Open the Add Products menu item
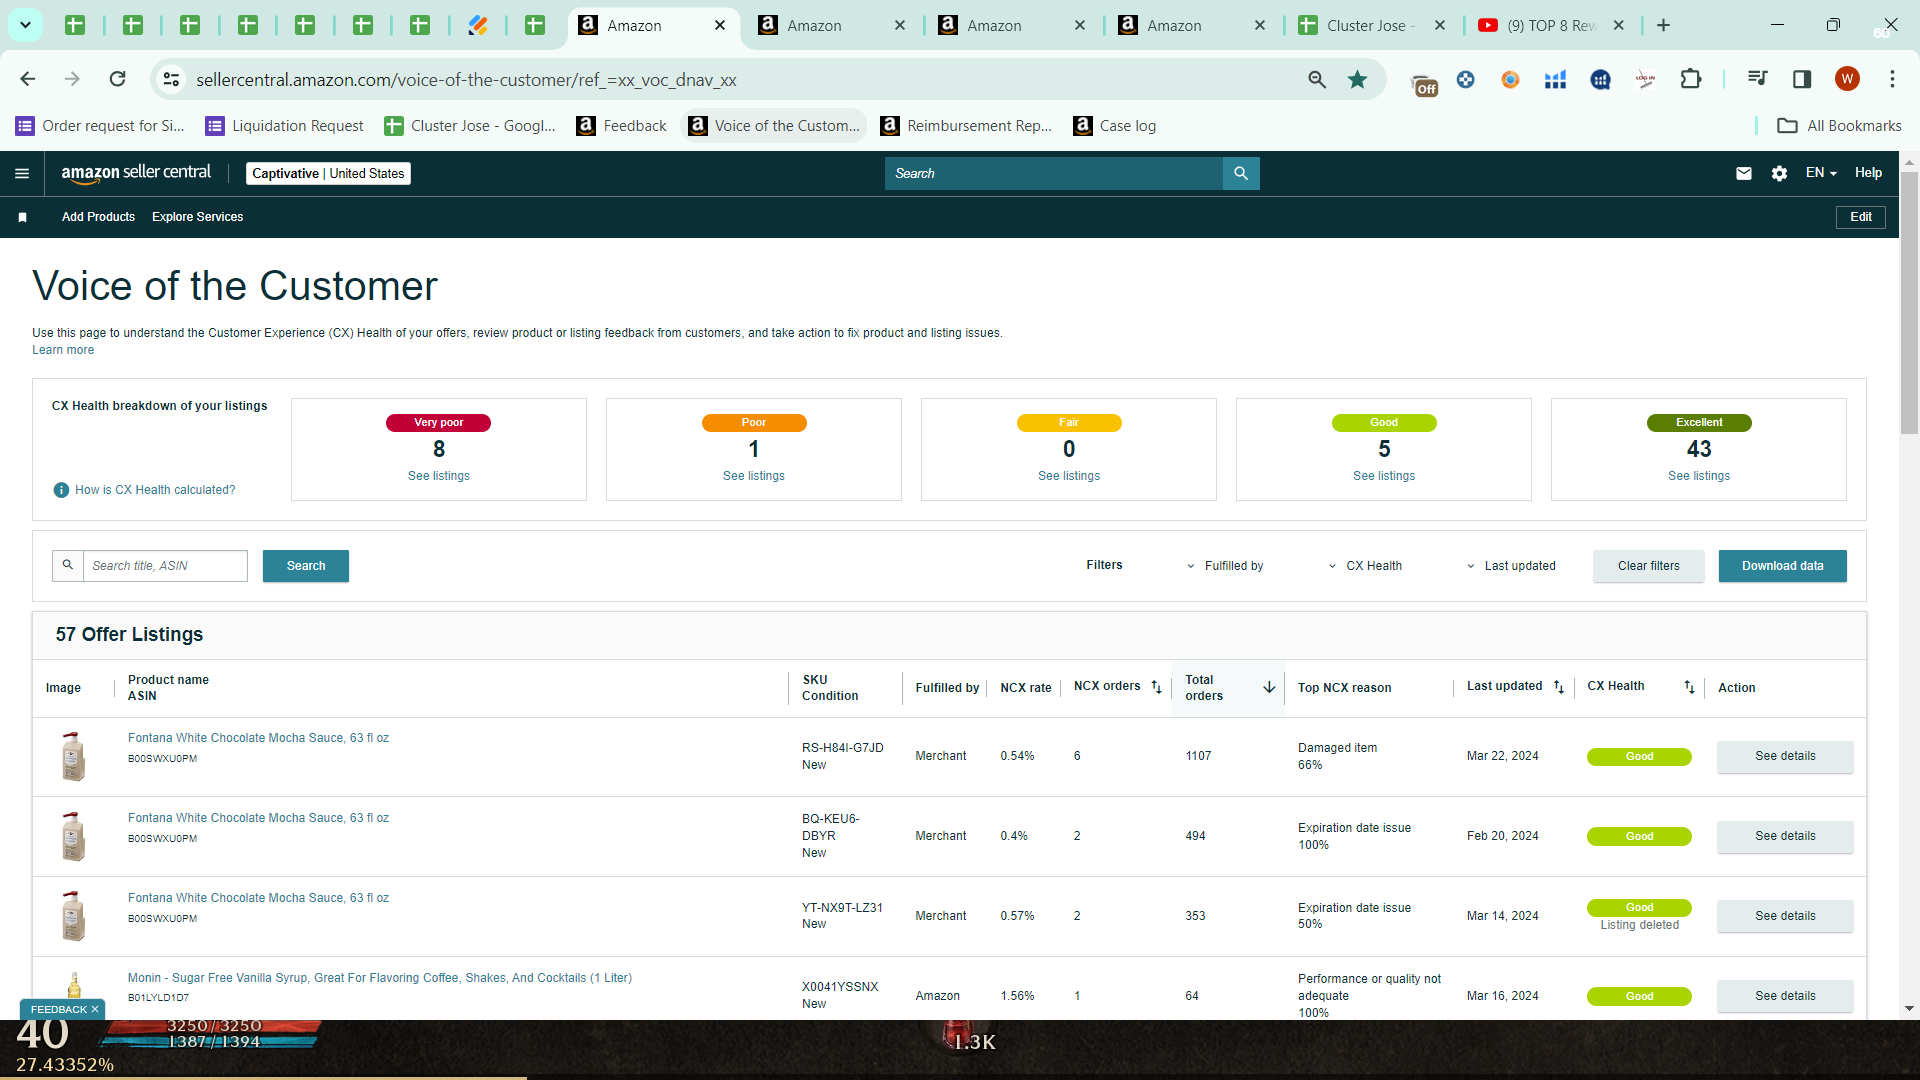This screenshot has height=1080, width=1920. (98, 217)
